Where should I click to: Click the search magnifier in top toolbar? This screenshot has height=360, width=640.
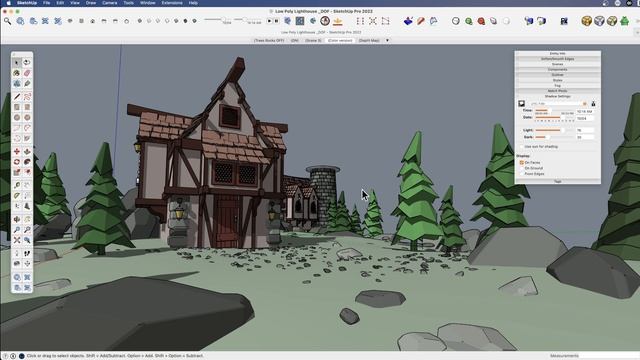tap(7, 21)
